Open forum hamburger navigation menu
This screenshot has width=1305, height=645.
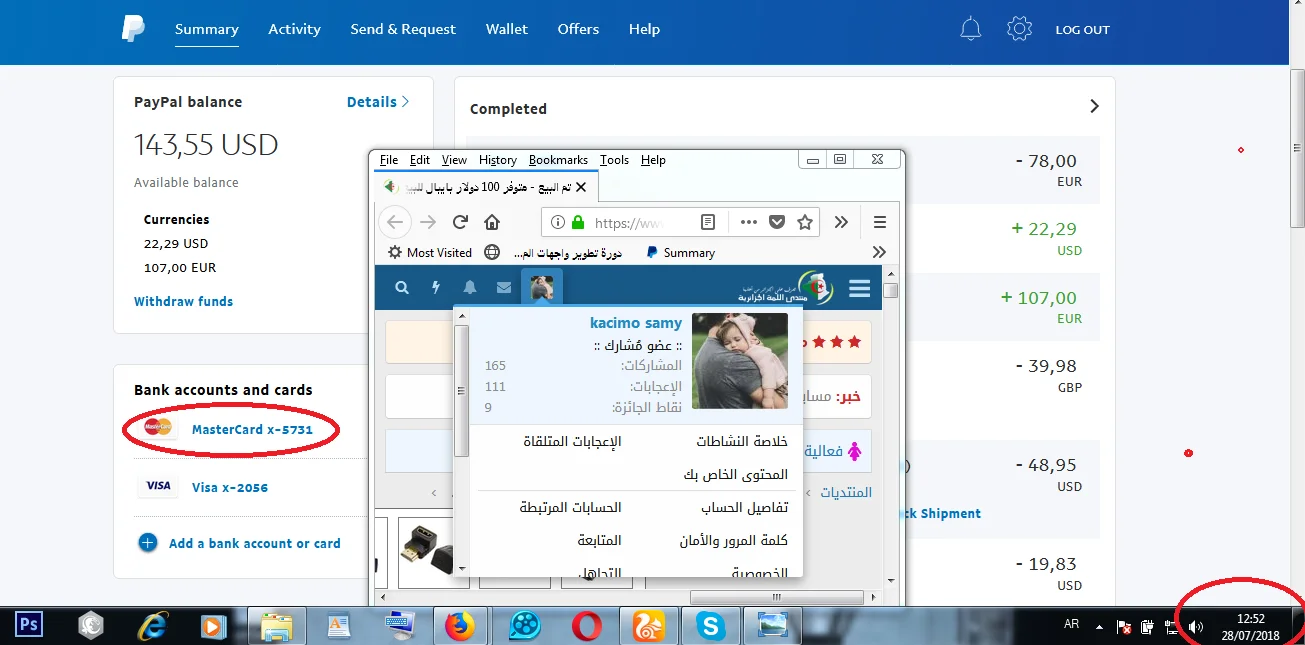(859, 288)
